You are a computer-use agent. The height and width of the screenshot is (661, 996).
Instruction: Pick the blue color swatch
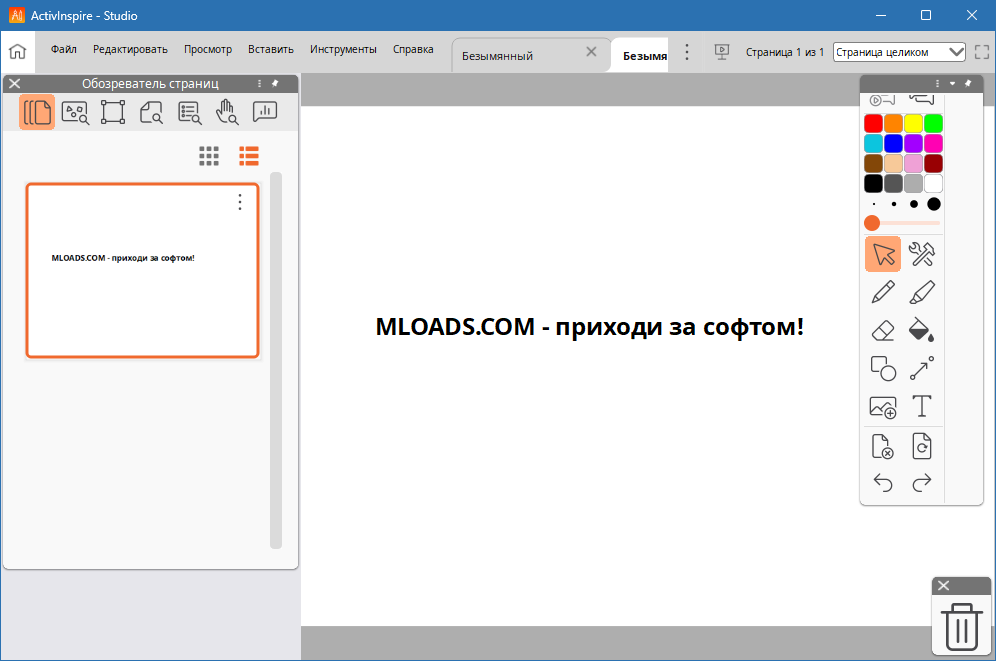[x=893, y=144]
